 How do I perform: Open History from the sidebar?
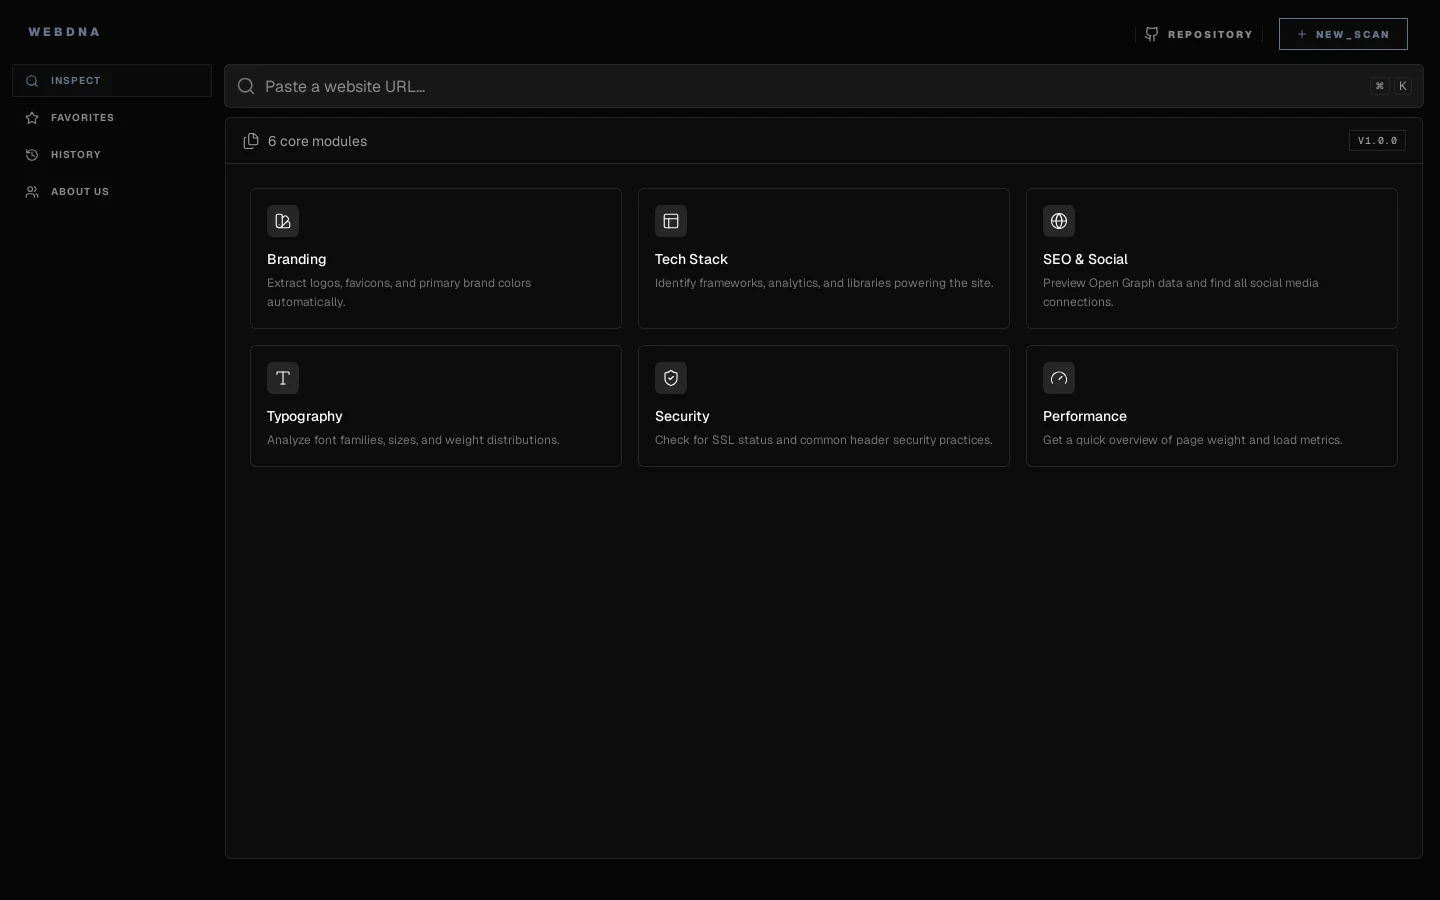112,155
